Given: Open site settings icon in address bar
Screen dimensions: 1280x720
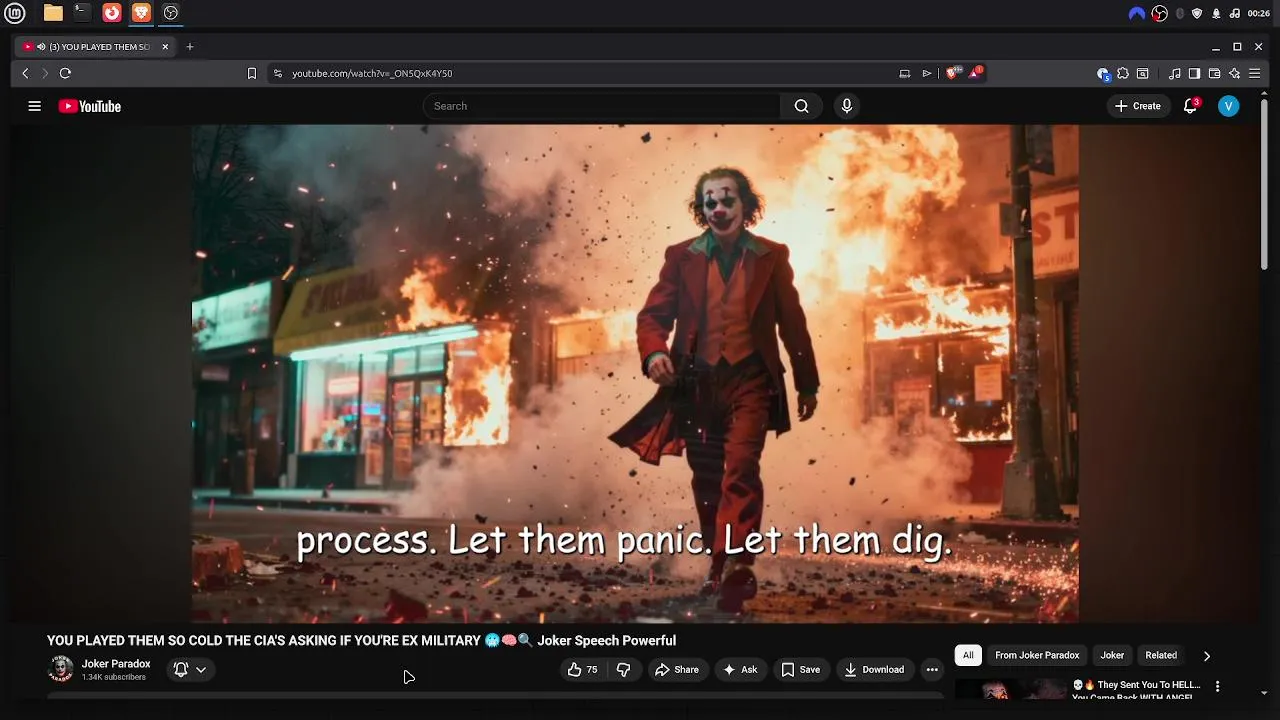Looking at the screenshot, I should coord(278,73).
